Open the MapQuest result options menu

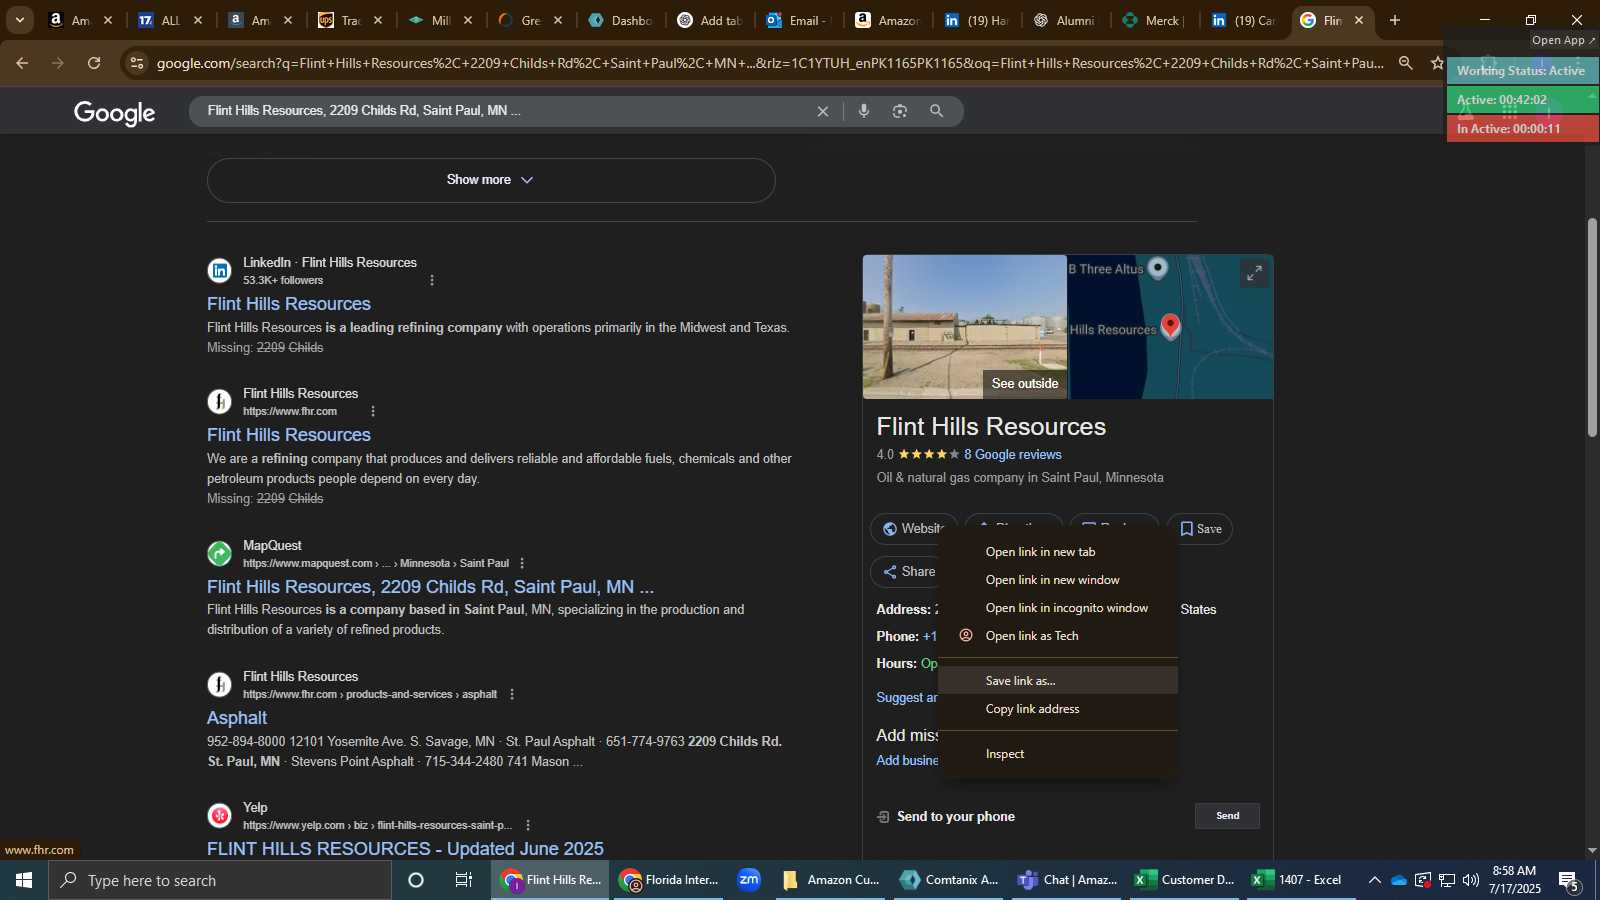pyautogui.click(x=522, y=563)
